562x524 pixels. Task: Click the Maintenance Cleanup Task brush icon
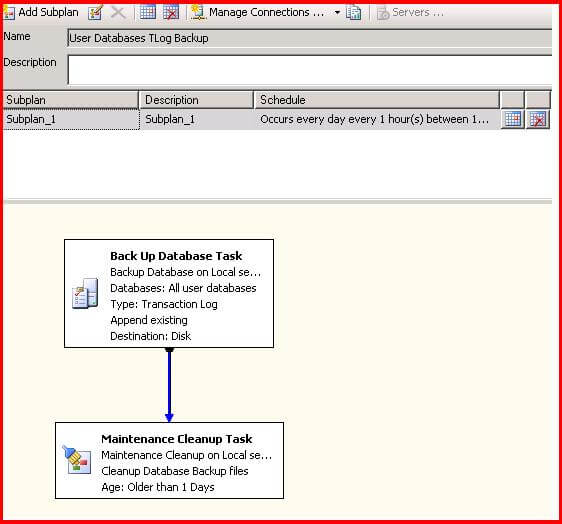tap(77, 460)
